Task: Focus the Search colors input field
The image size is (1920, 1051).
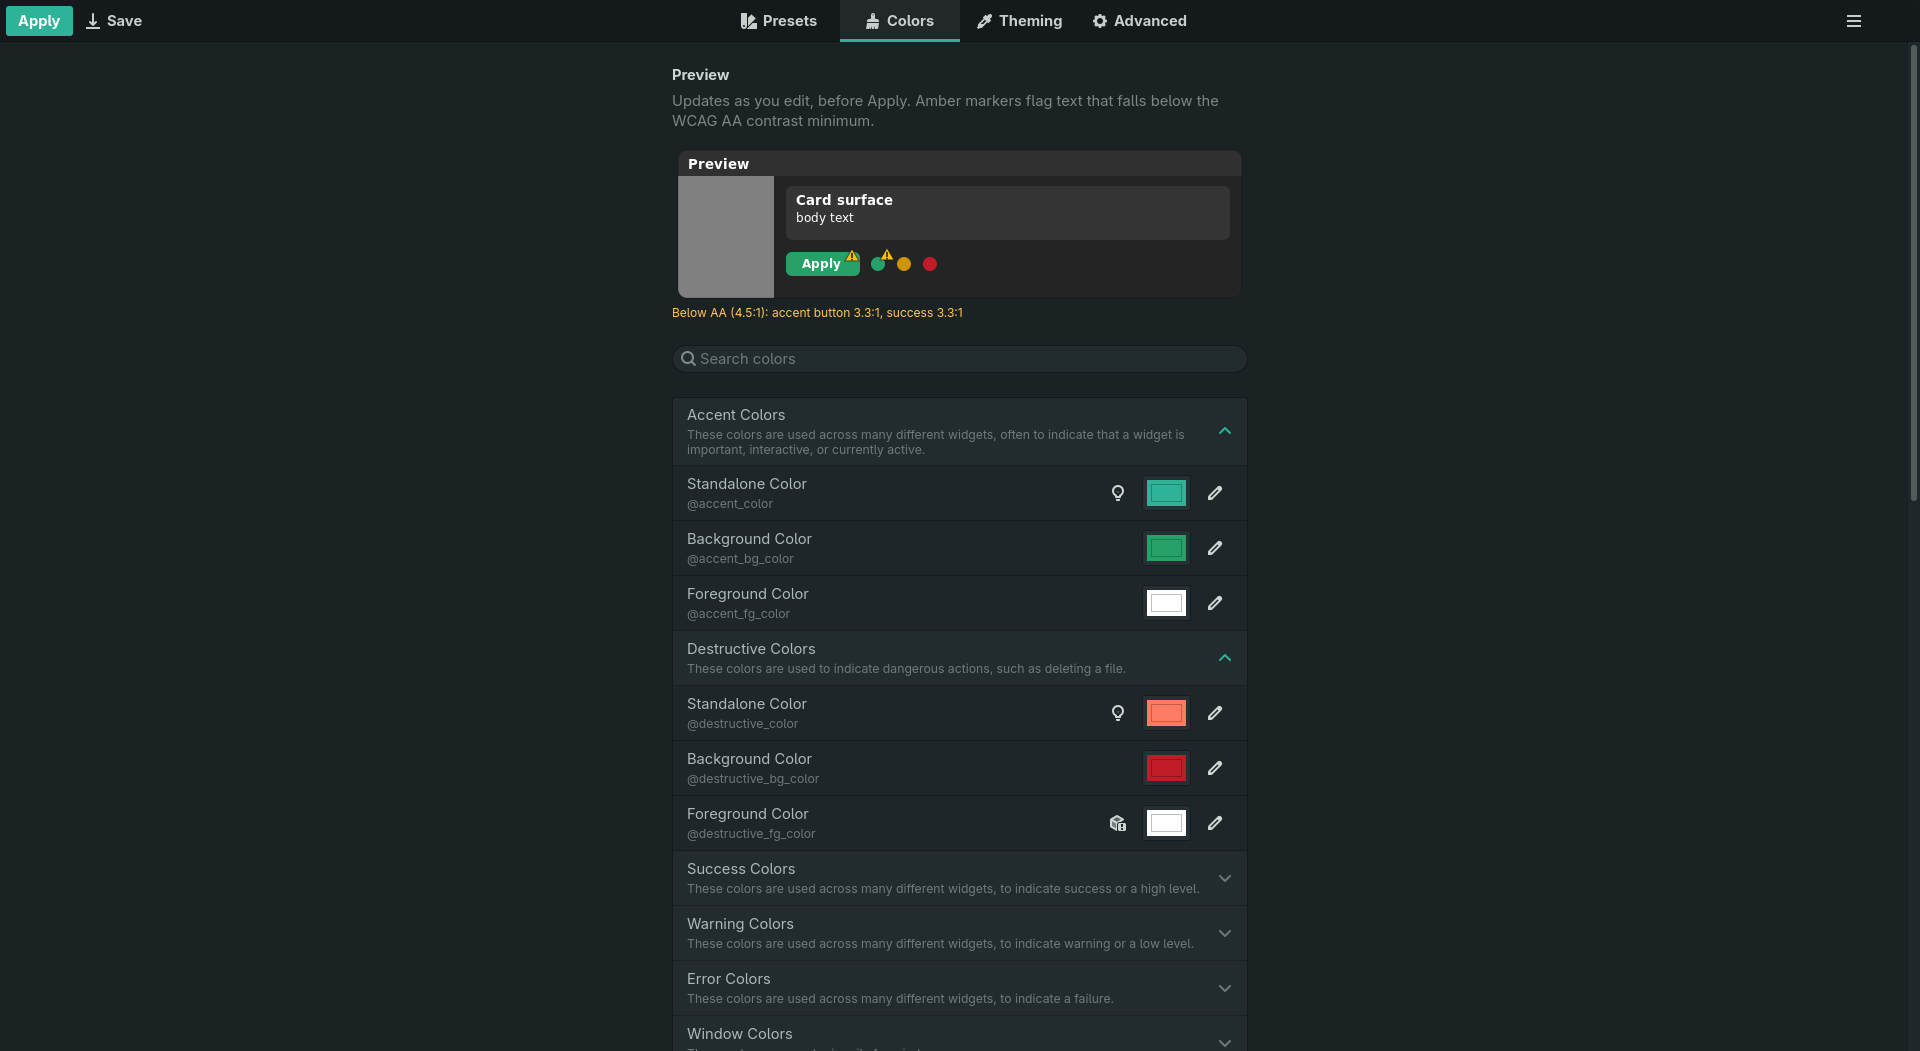Action: tap(960, 359)
